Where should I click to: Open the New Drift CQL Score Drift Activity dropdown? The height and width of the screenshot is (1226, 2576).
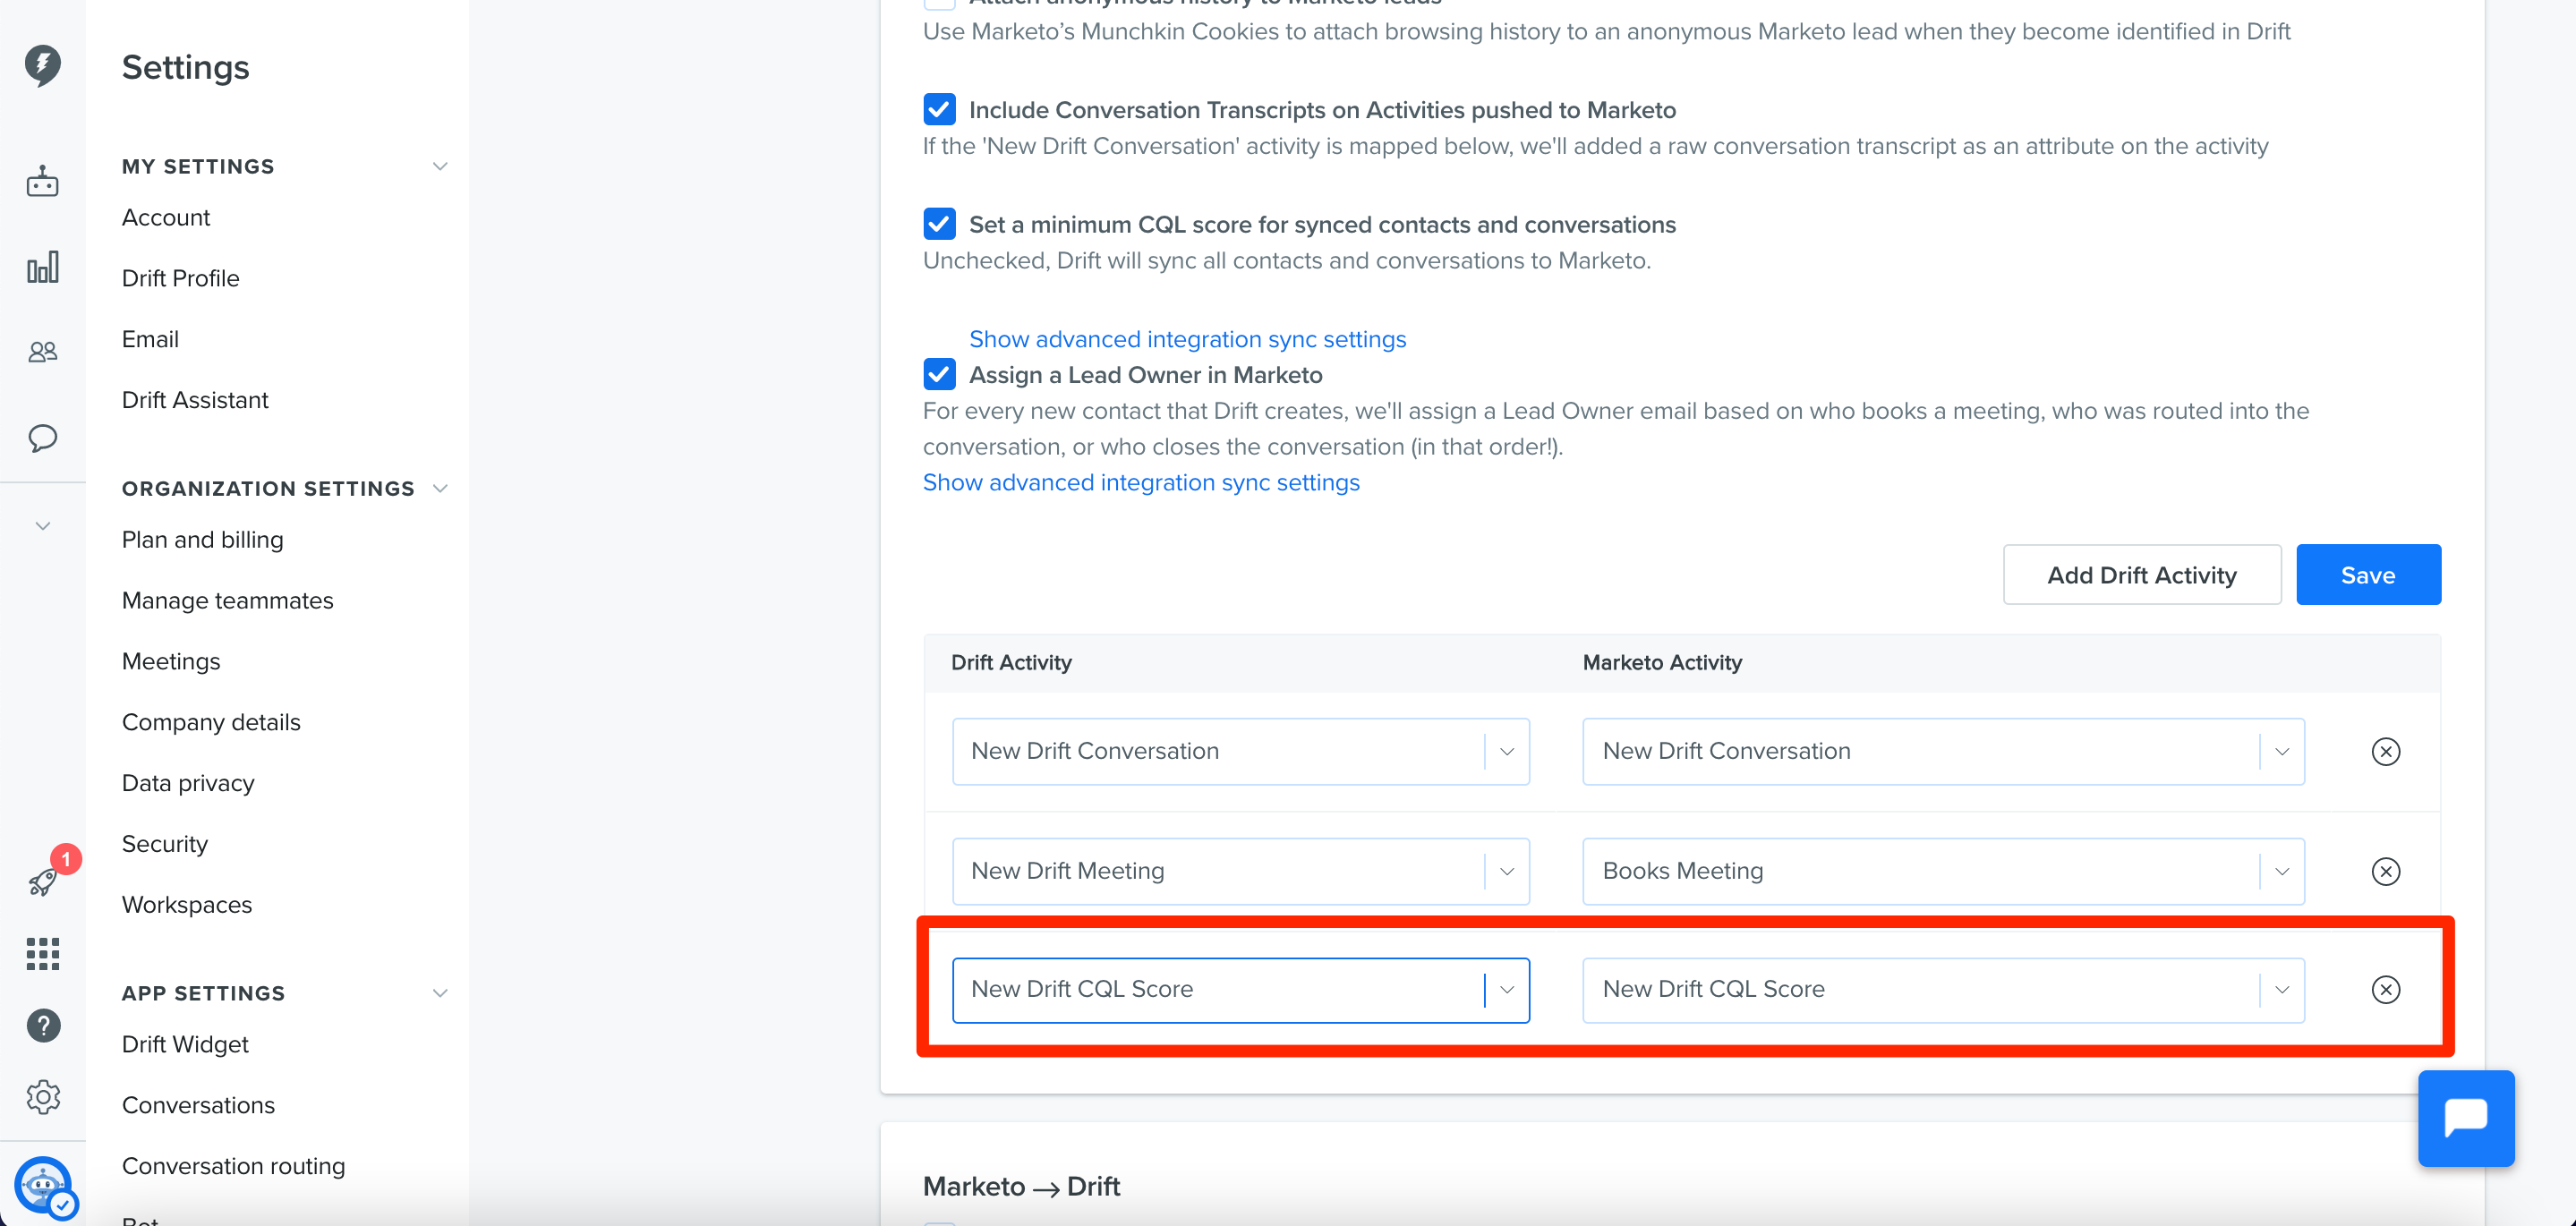point(1241,990)
